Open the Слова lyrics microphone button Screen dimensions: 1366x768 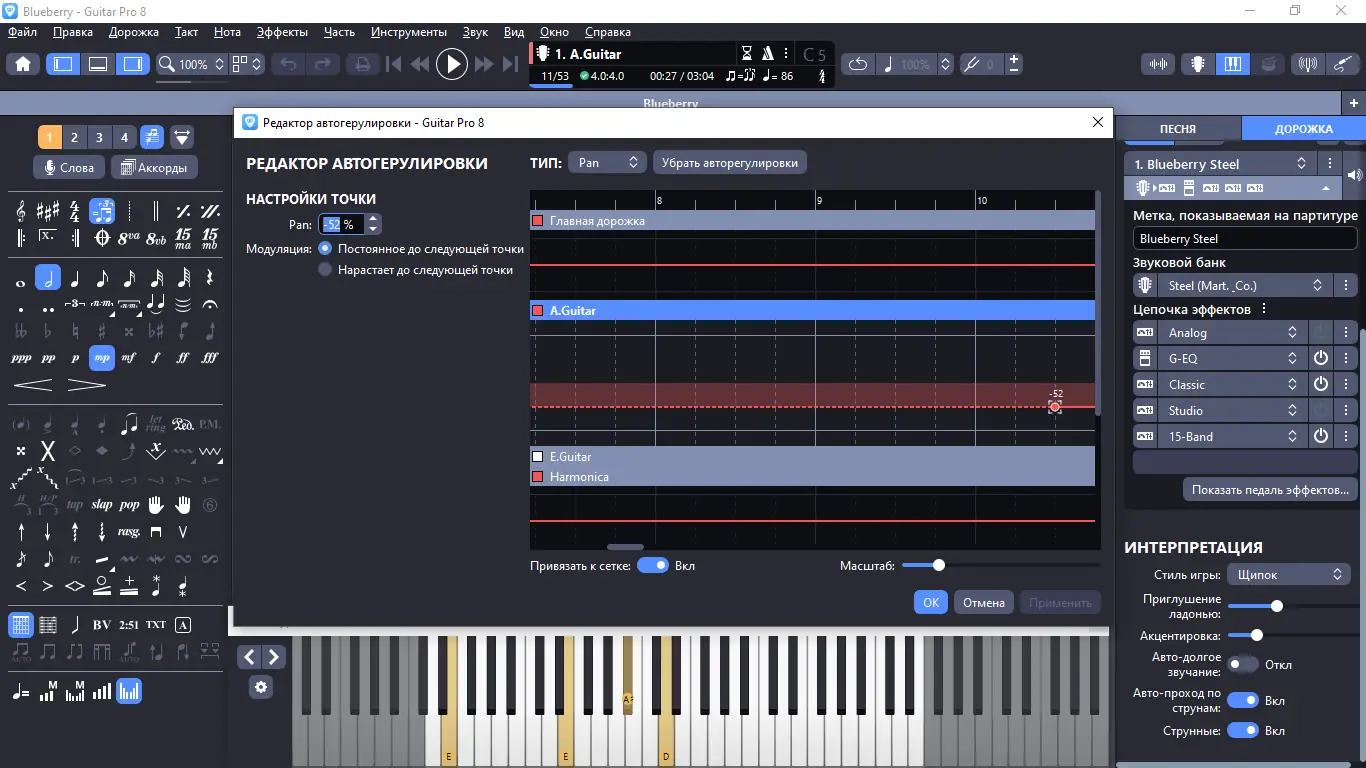click(x=68, y=167)
